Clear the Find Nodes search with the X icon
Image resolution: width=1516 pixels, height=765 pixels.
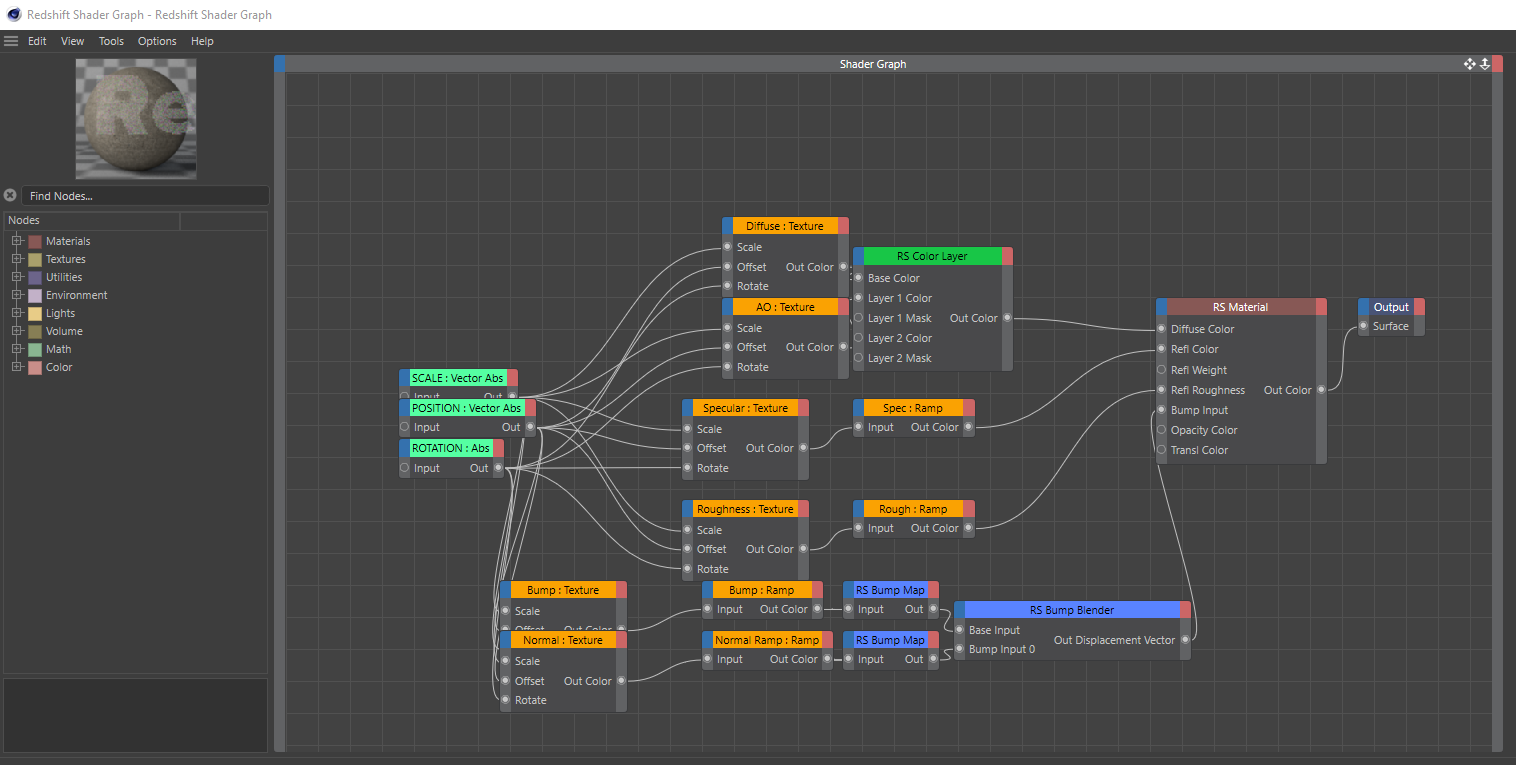click(10, 195)
